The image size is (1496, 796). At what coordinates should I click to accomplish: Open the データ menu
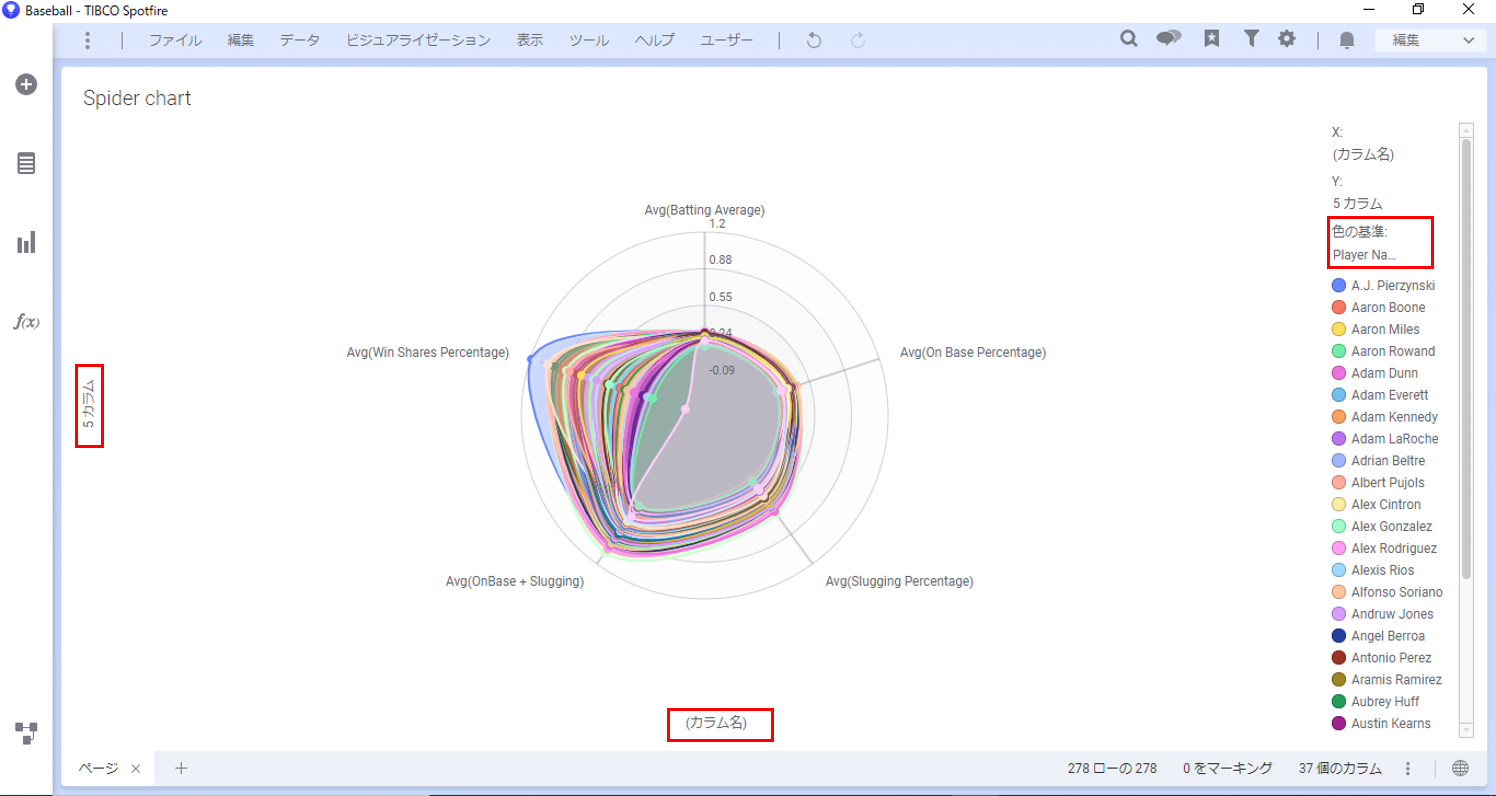coord(300,40)
